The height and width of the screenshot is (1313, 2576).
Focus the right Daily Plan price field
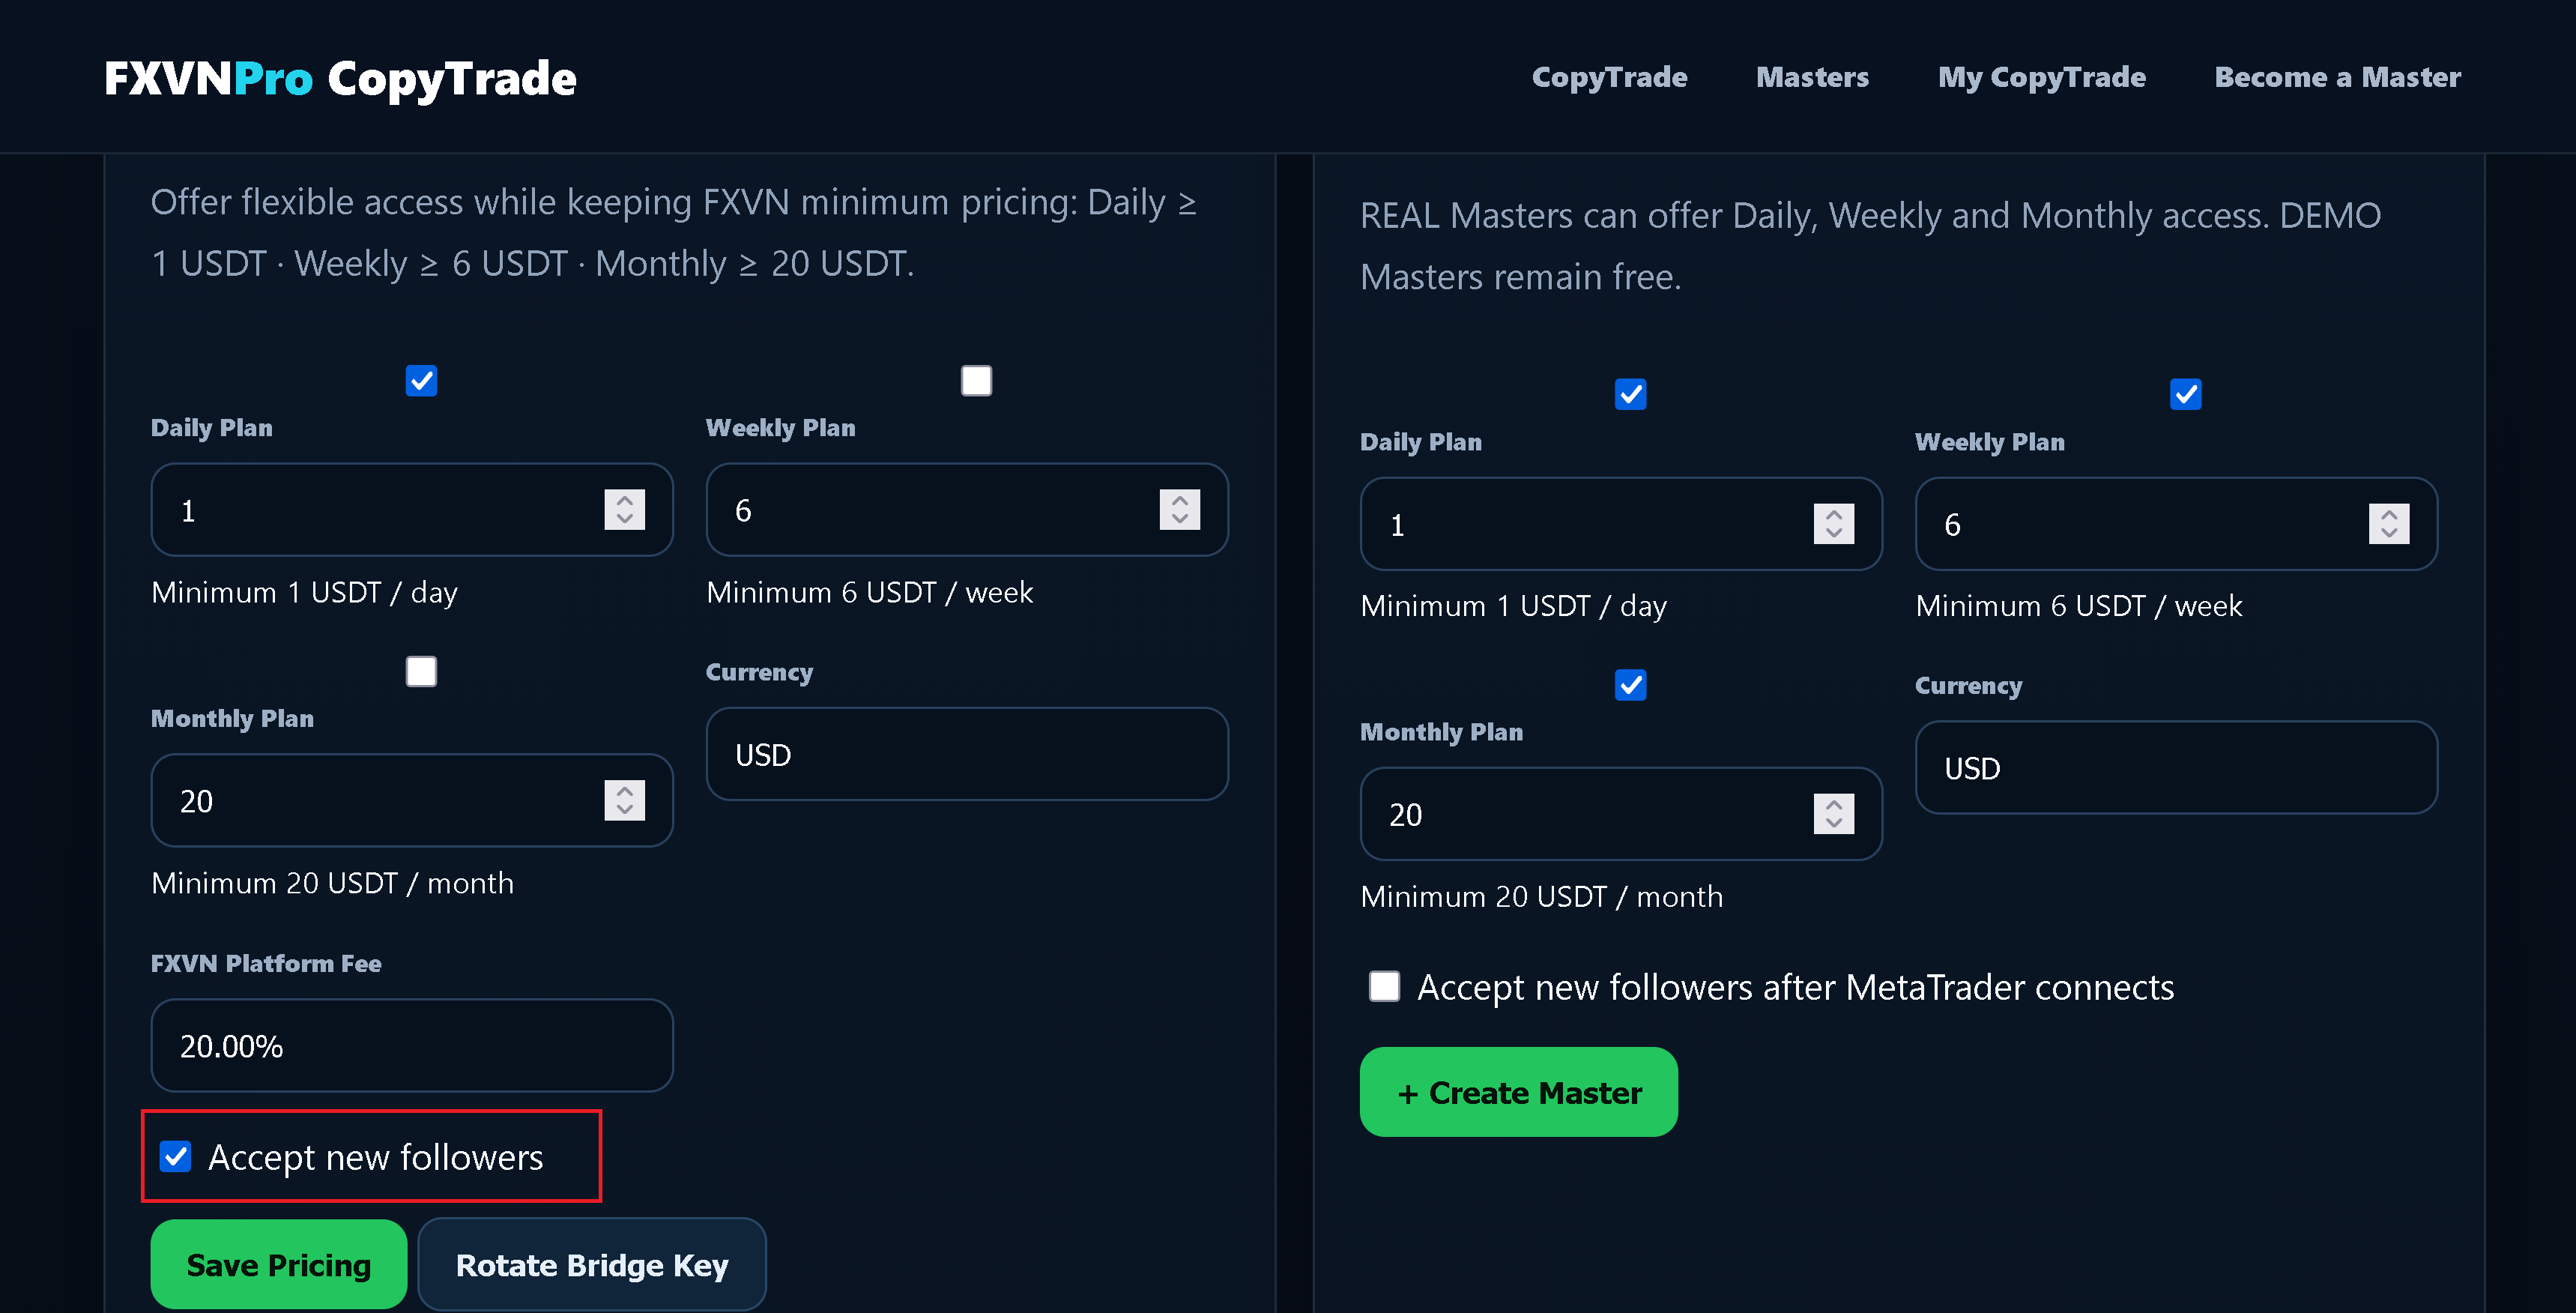(1620, 524)
